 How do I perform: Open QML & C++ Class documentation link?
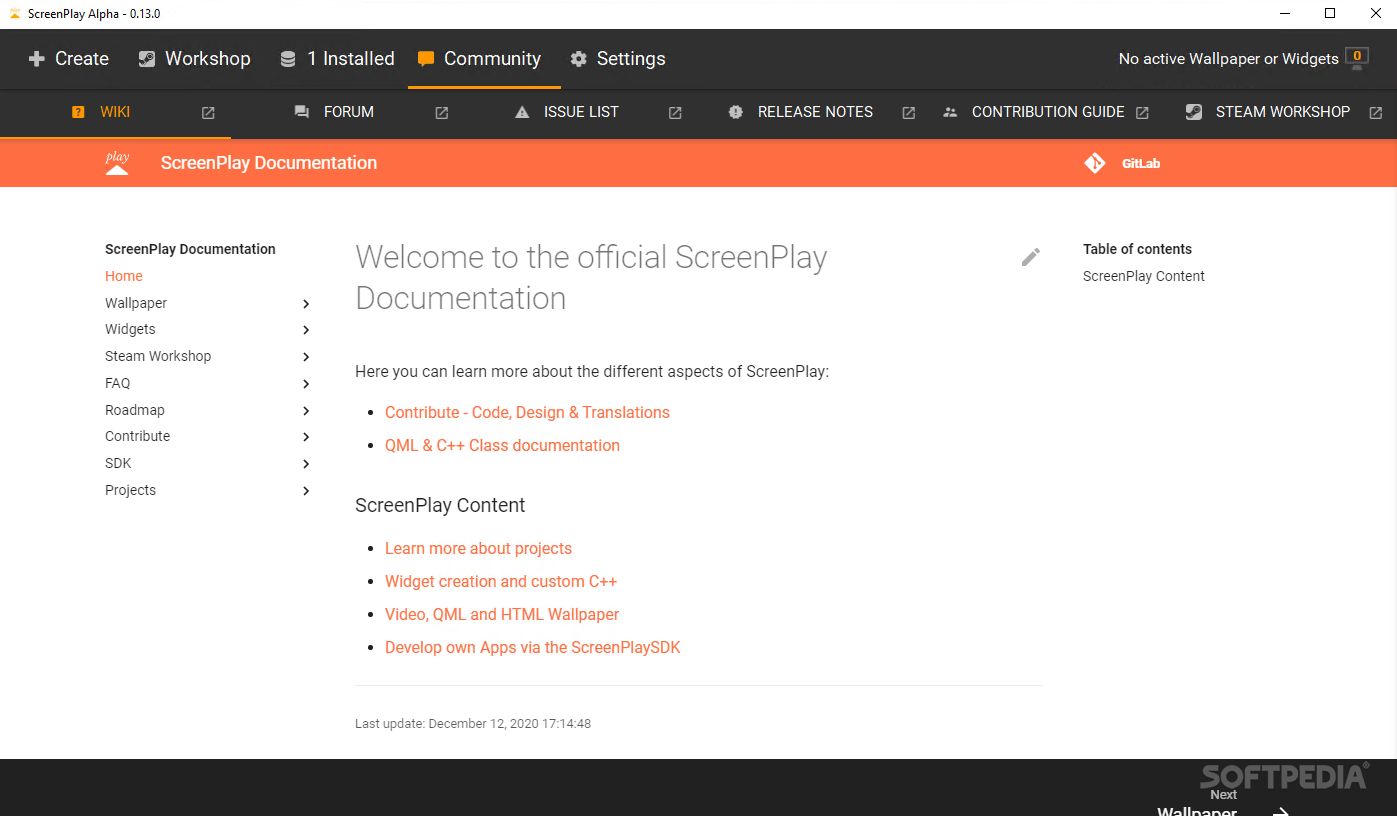(x=502, y=445)
